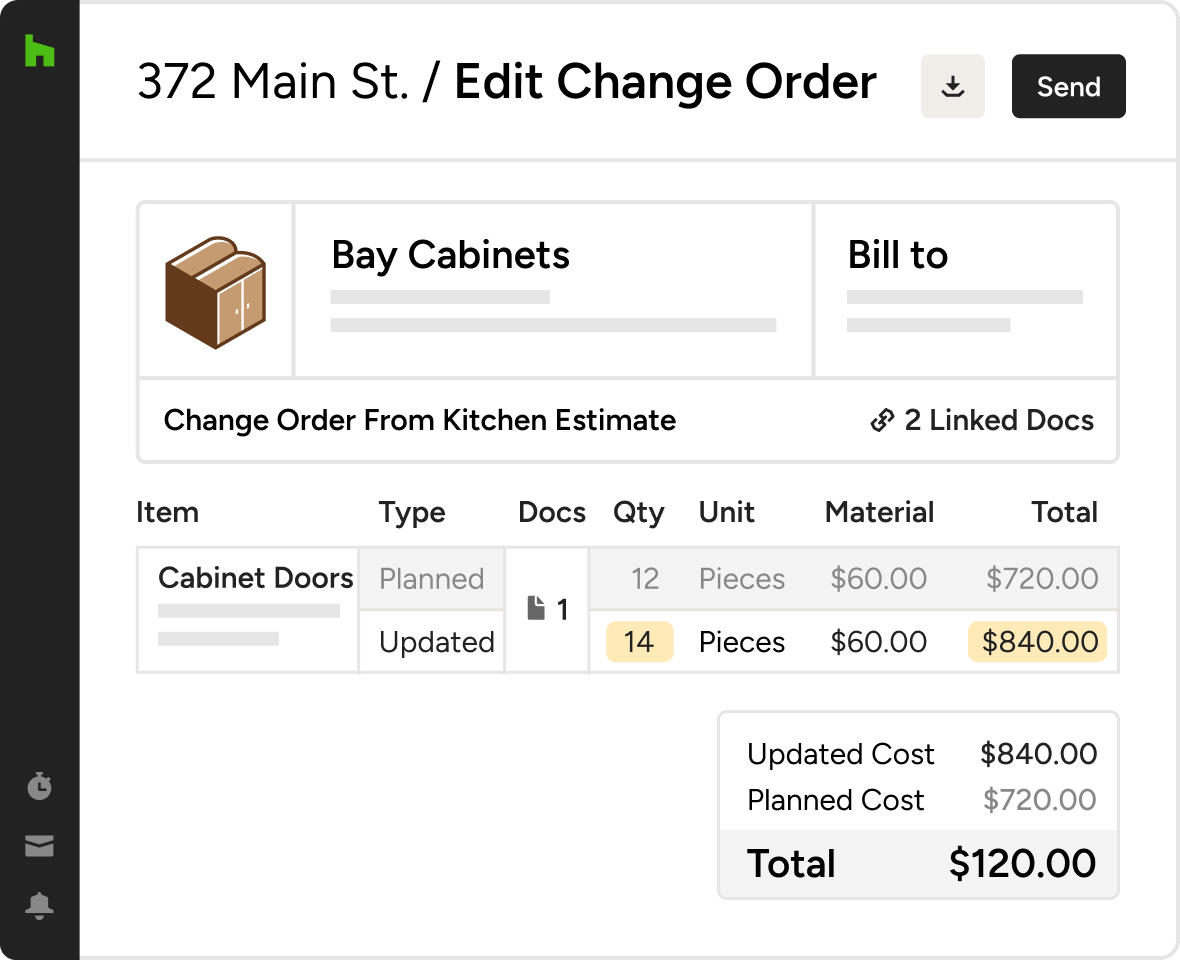Select the highlighted $840.00 updated total
The width and height of the screenshot is (1180, 960).
1038,642
